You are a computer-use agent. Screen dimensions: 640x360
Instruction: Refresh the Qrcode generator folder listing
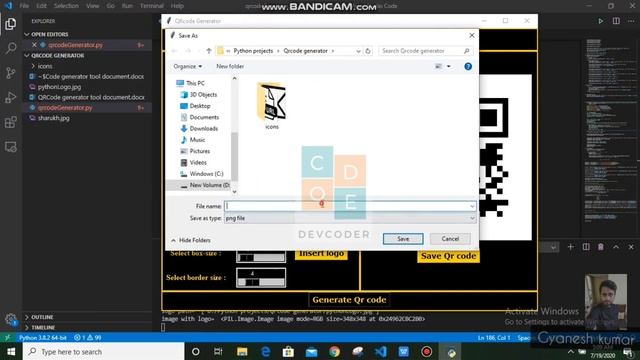coord(368,51)
